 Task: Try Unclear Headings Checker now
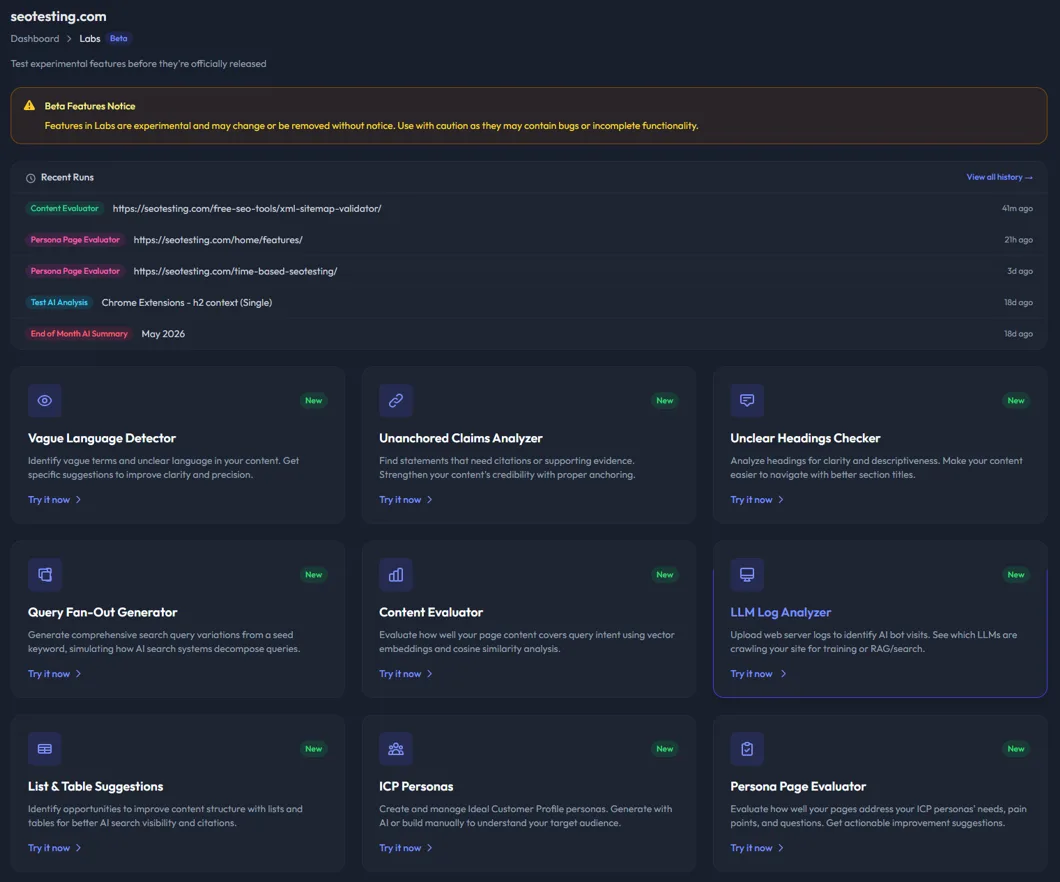point(757,499)
